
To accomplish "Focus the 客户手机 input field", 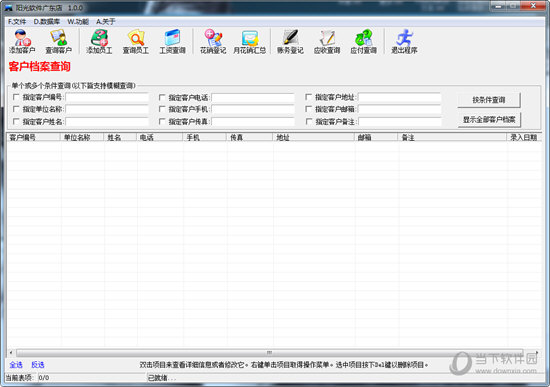I will point(253,109).
